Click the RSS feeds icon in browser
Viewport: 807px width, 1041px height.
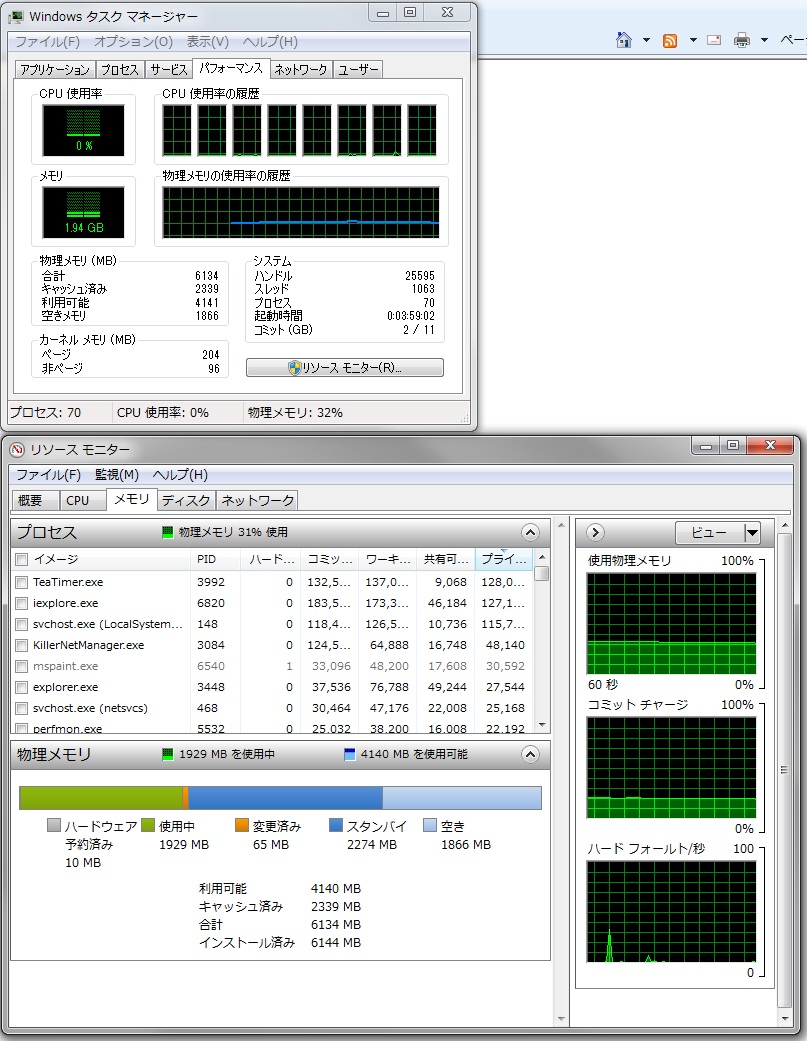[x=670, y=40]
